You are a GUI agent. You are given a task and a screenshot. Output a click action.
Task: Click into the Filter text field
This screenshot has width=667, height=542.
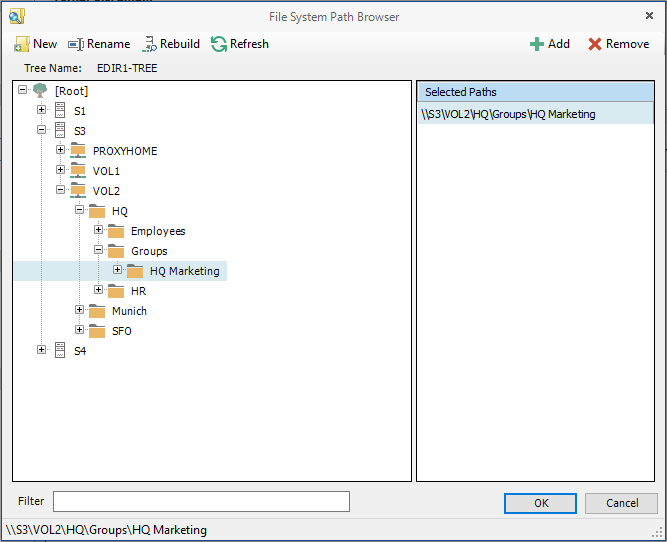pyautogui.click(x=201, y=502)
